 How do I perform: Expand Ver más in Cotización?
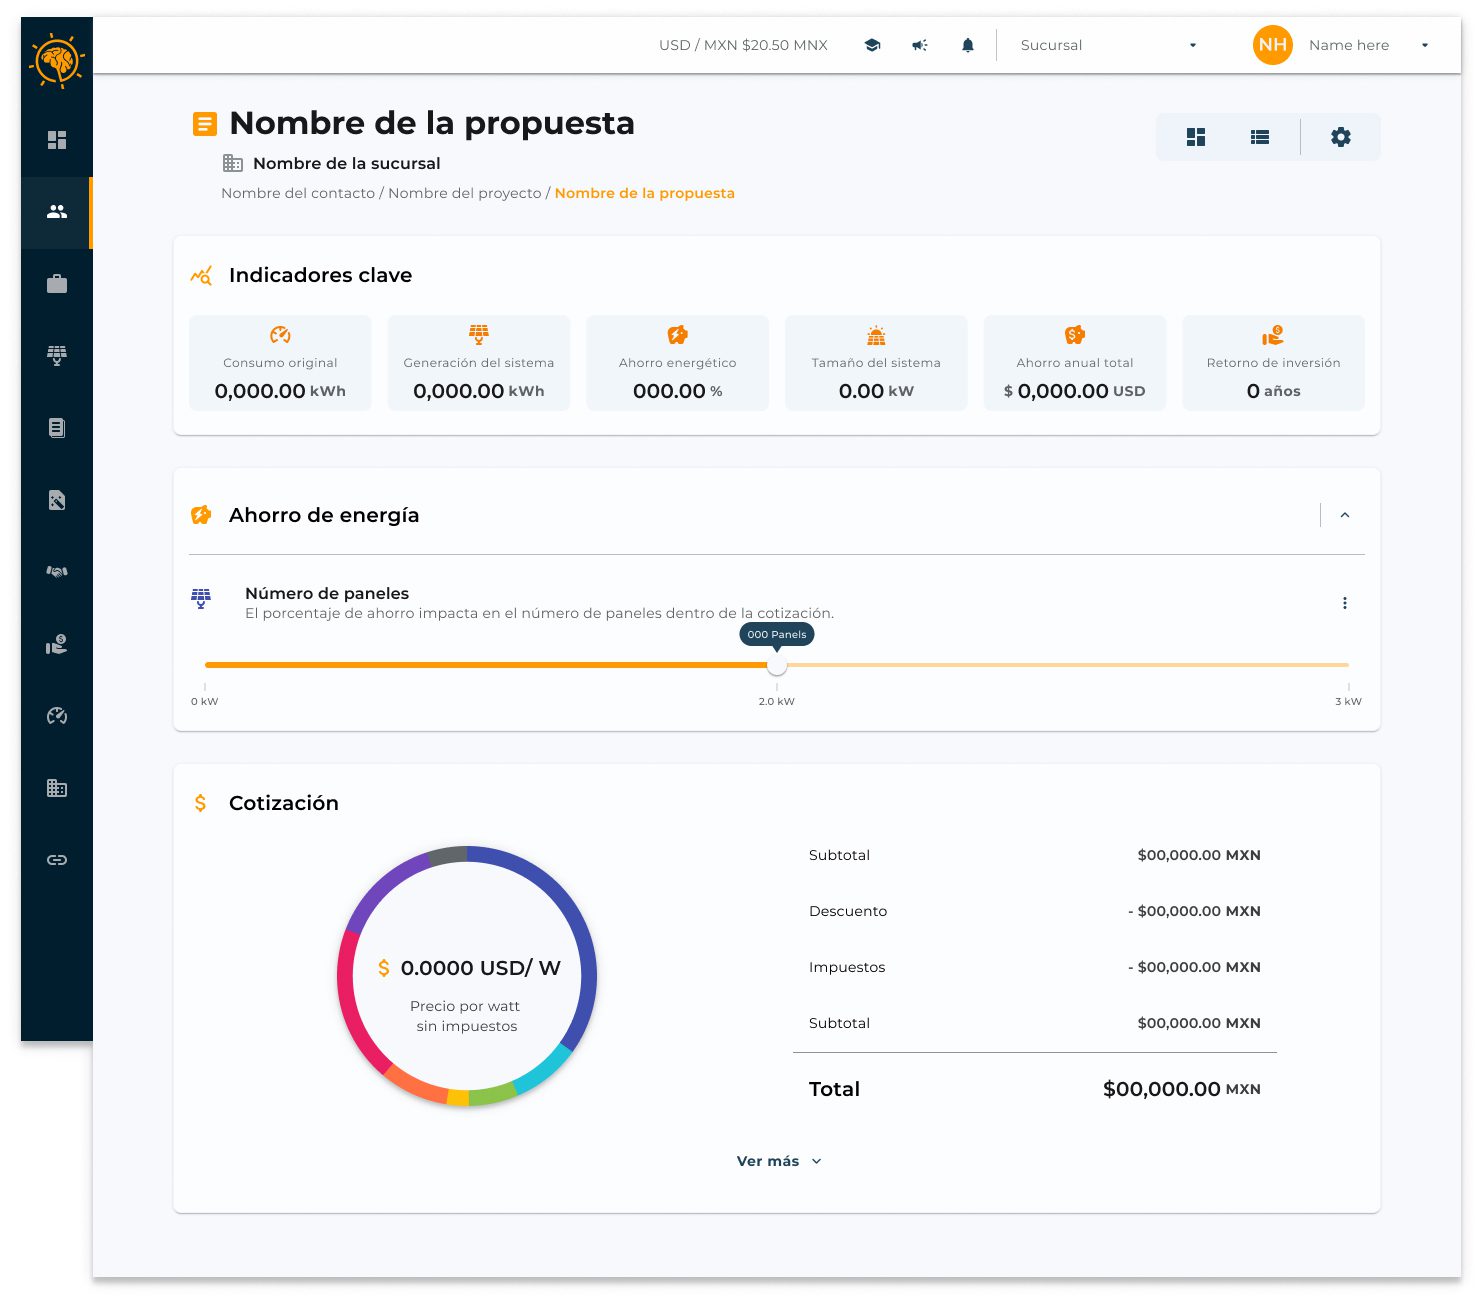point(779,1161)
